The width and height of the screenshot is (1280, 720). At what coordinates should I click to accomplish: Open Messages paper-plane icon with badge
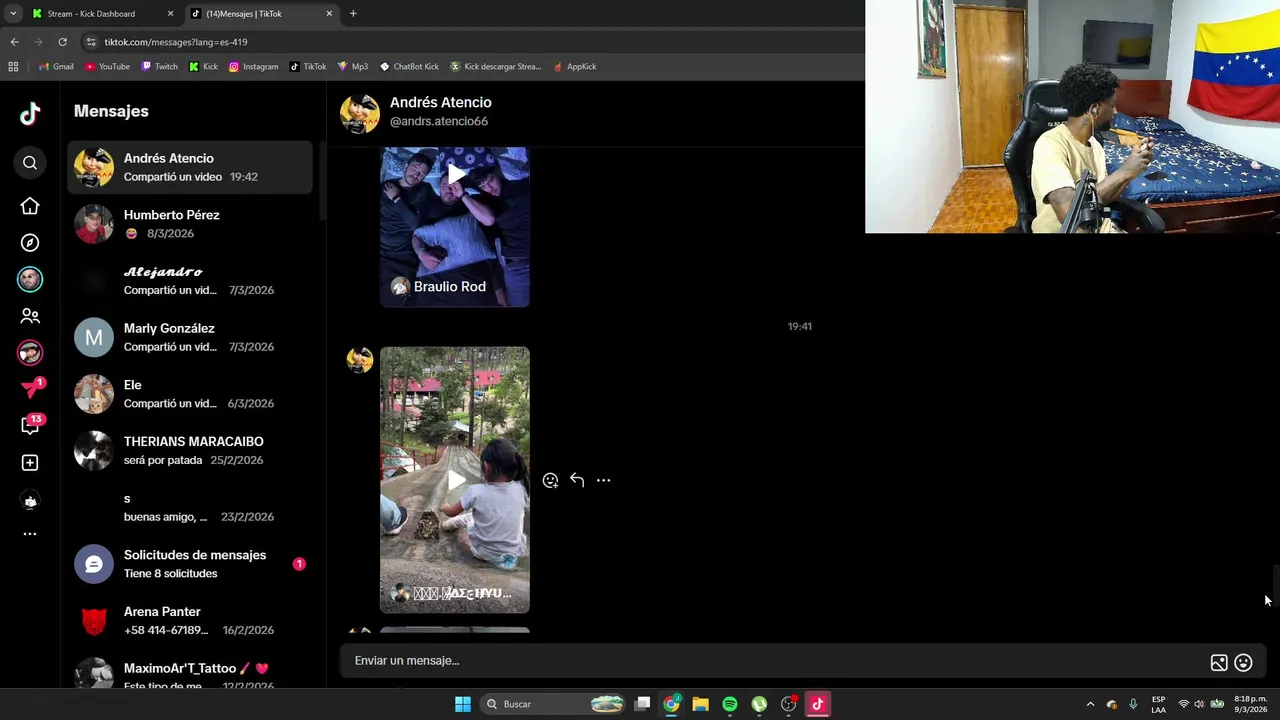coord(32,388)
